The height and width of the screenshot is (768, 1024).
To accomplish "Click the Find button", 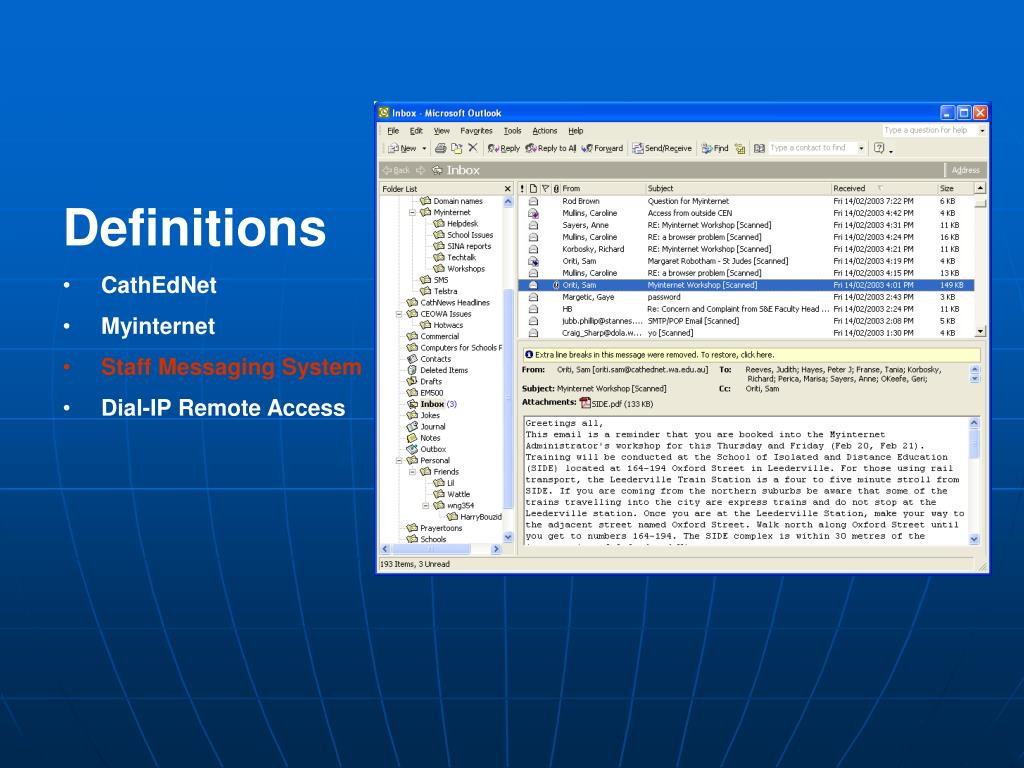I will click(x=714, y=148).
